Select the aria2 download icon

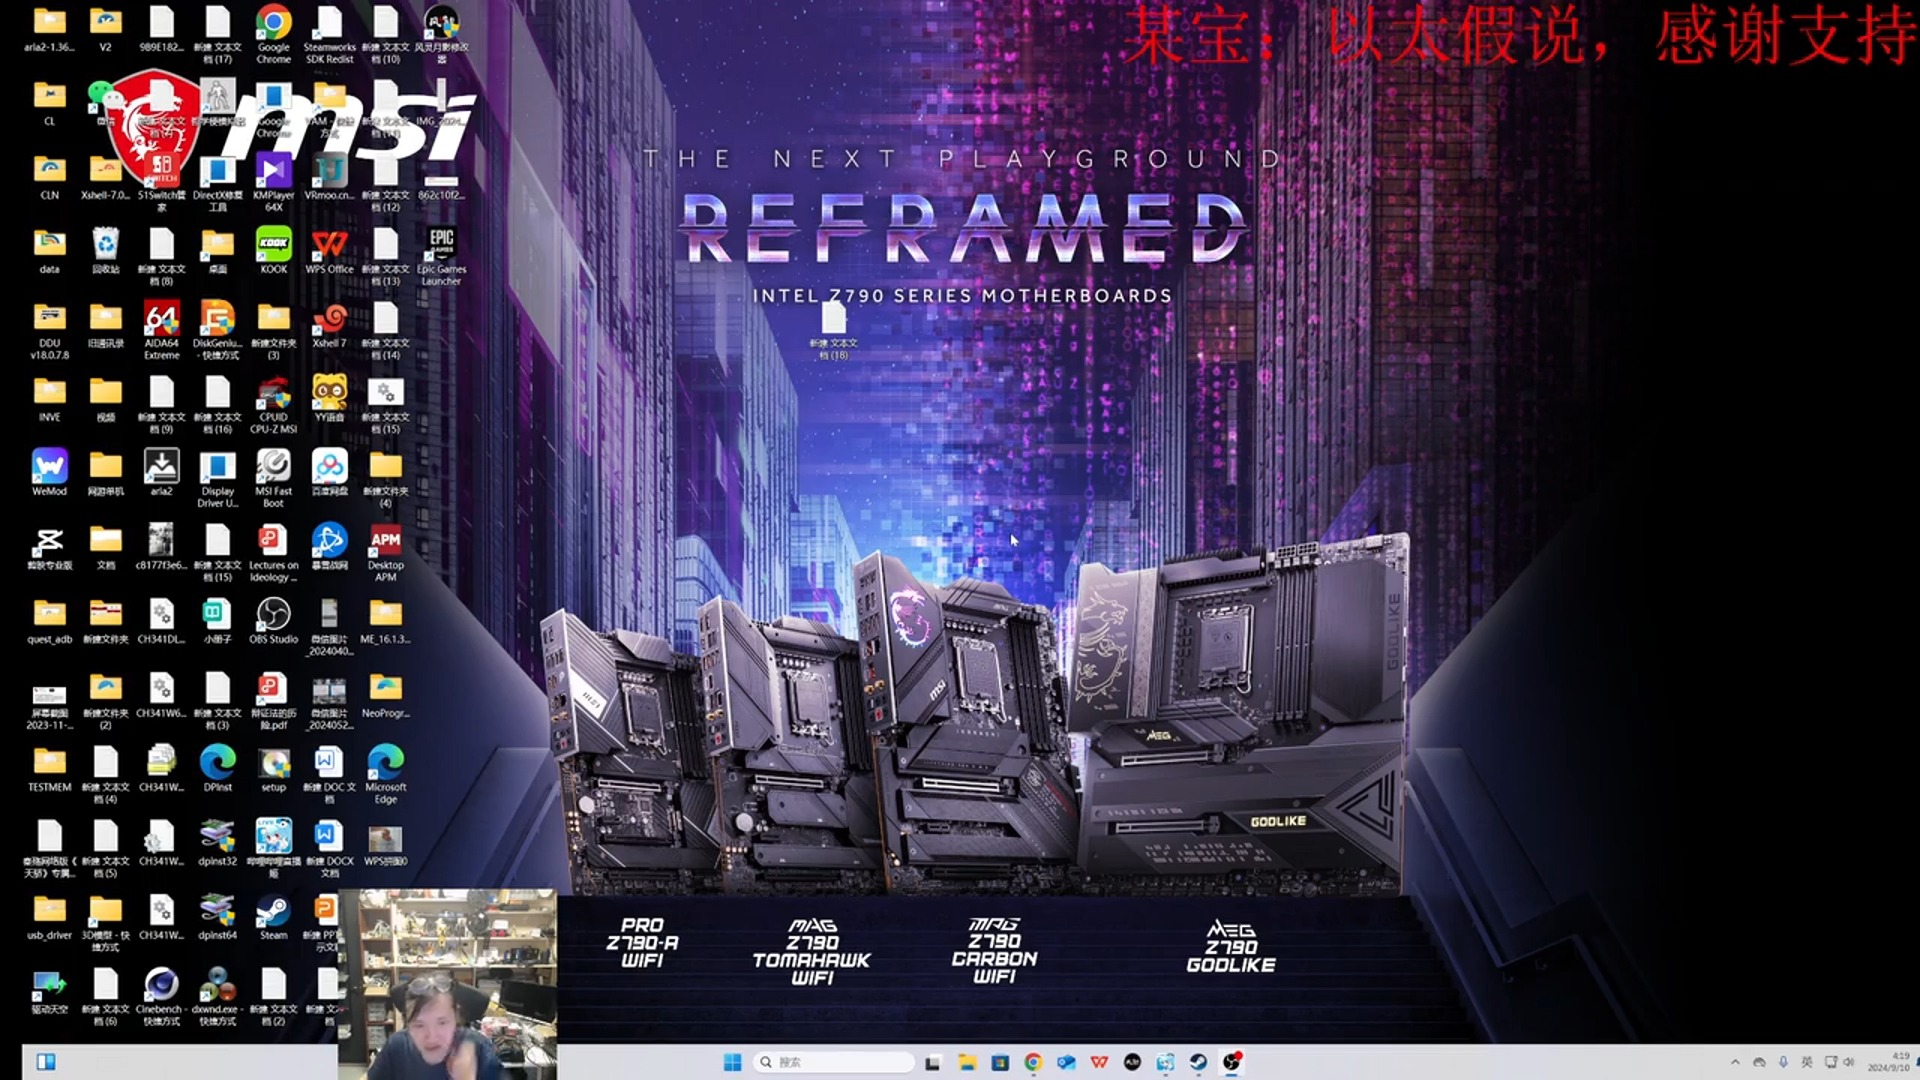pos(161,472)
